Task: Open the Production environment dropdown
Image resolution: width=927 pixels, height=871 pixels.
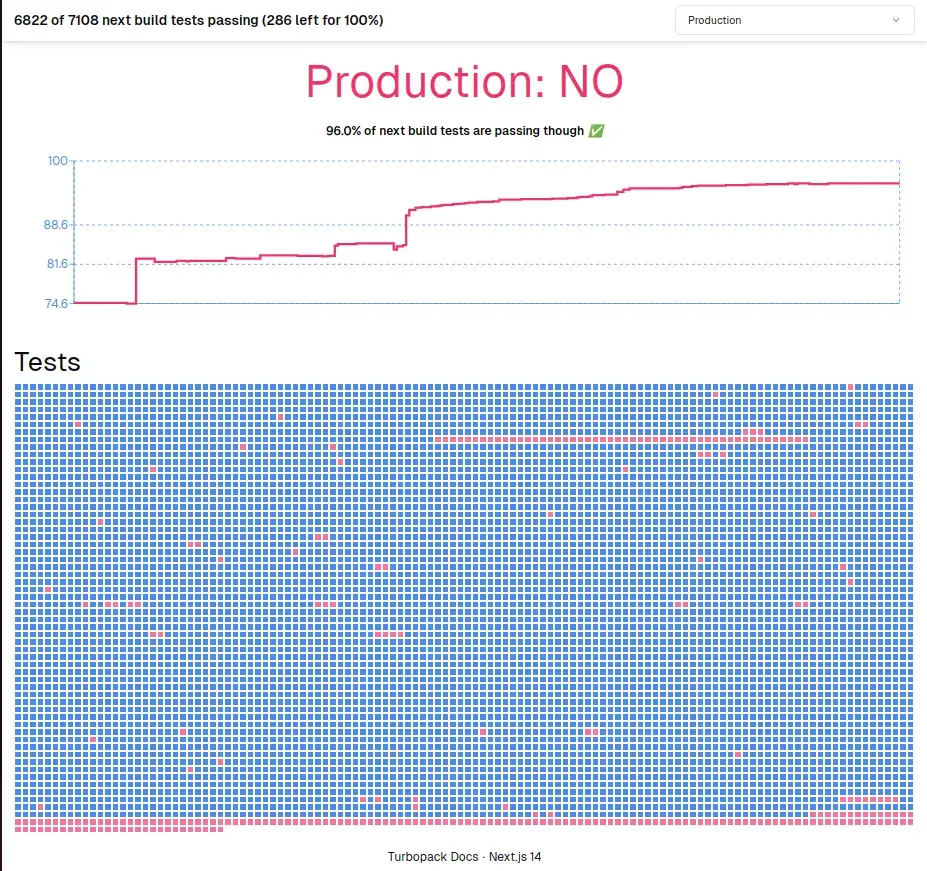Action: (x=794, y=20)
